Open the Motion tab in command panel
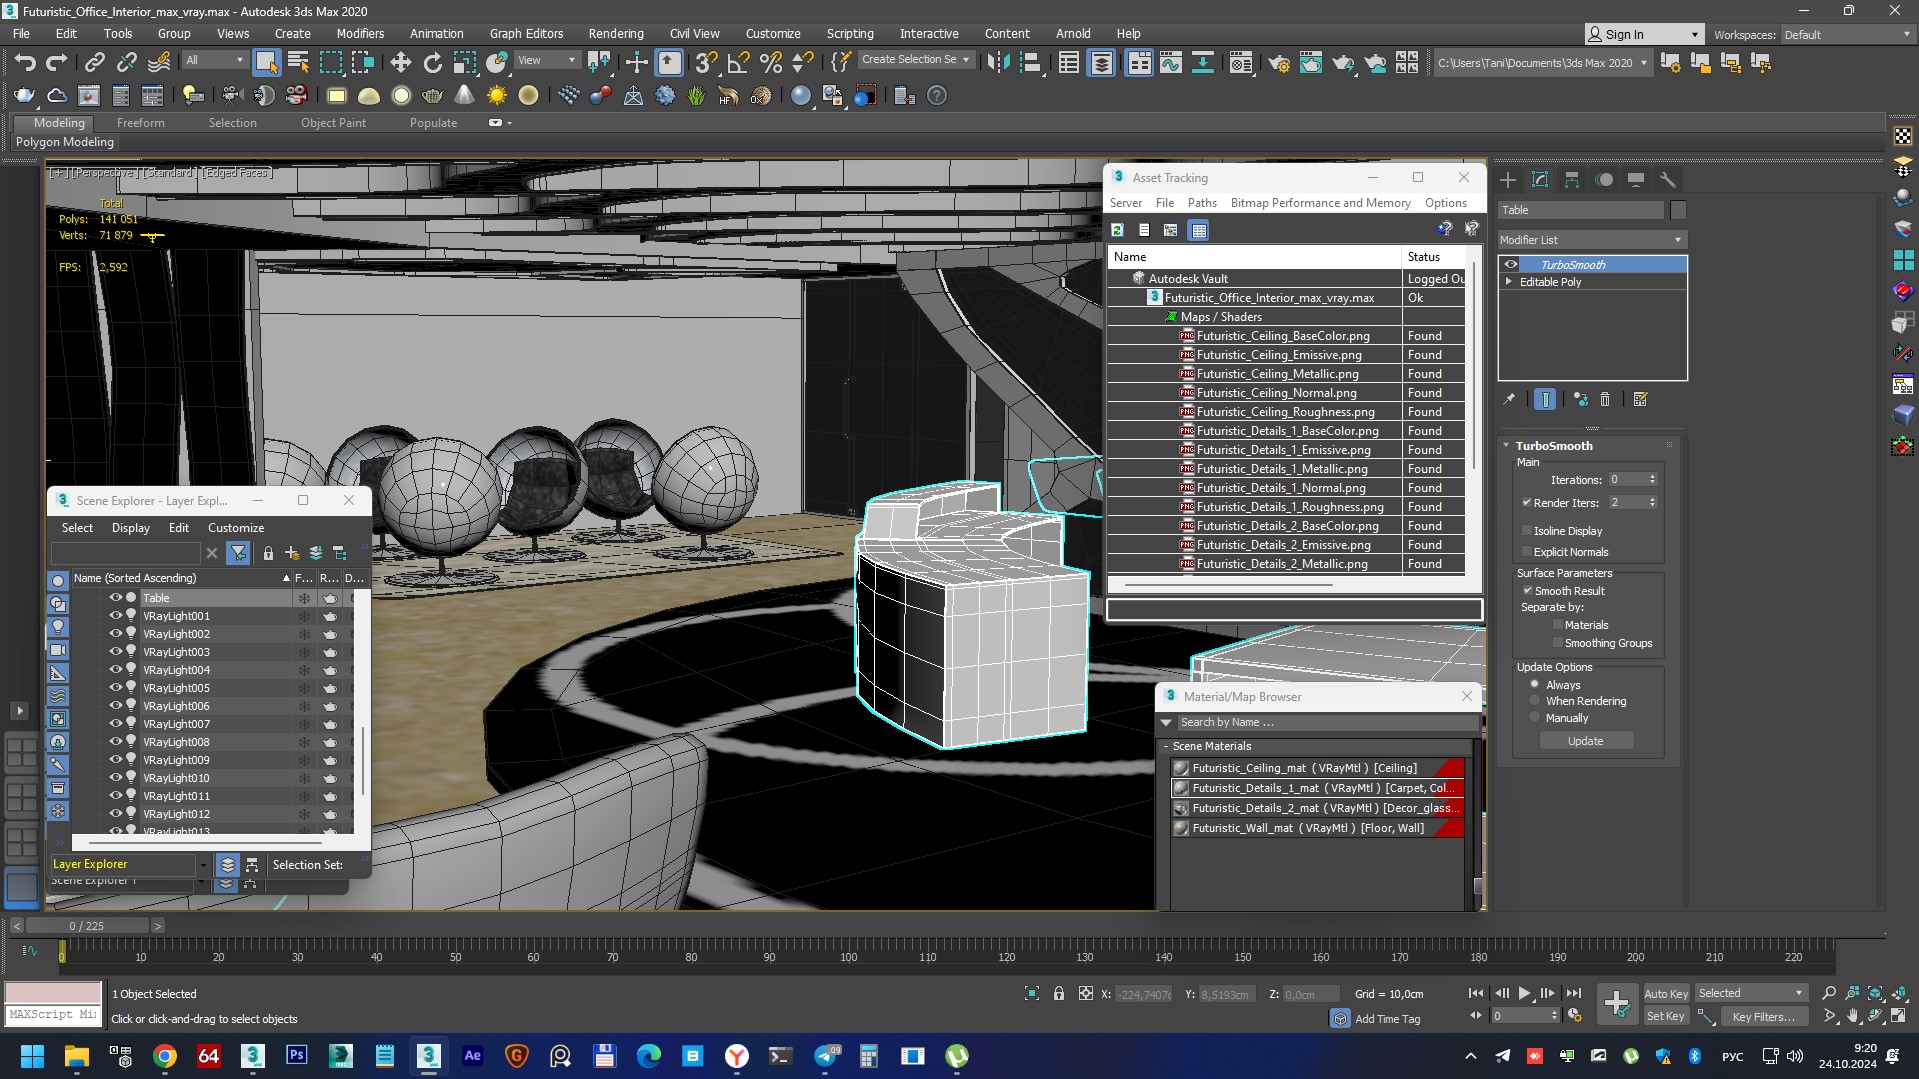1919x1079 pixels. [1604, 180]
